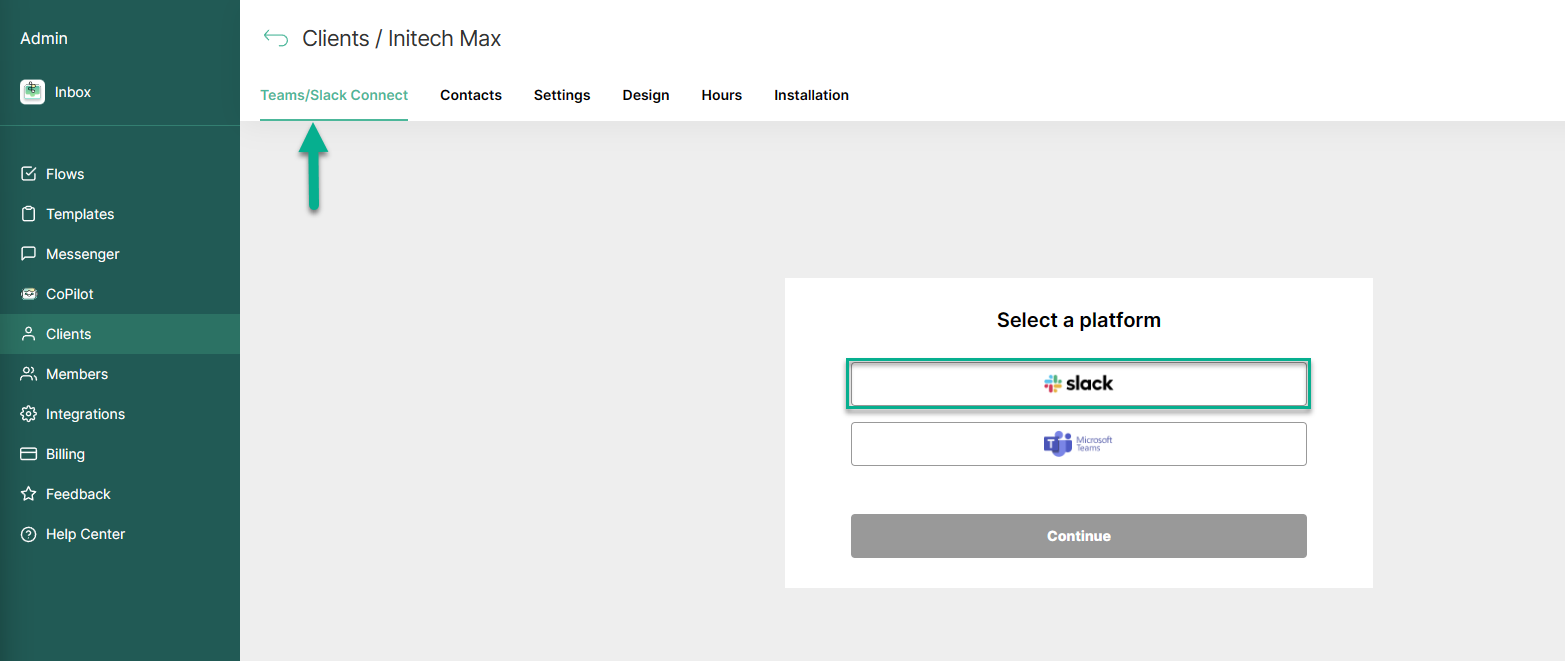Click the Members people icon
This screenshot has height=661, width=1565.
[29, 374]
